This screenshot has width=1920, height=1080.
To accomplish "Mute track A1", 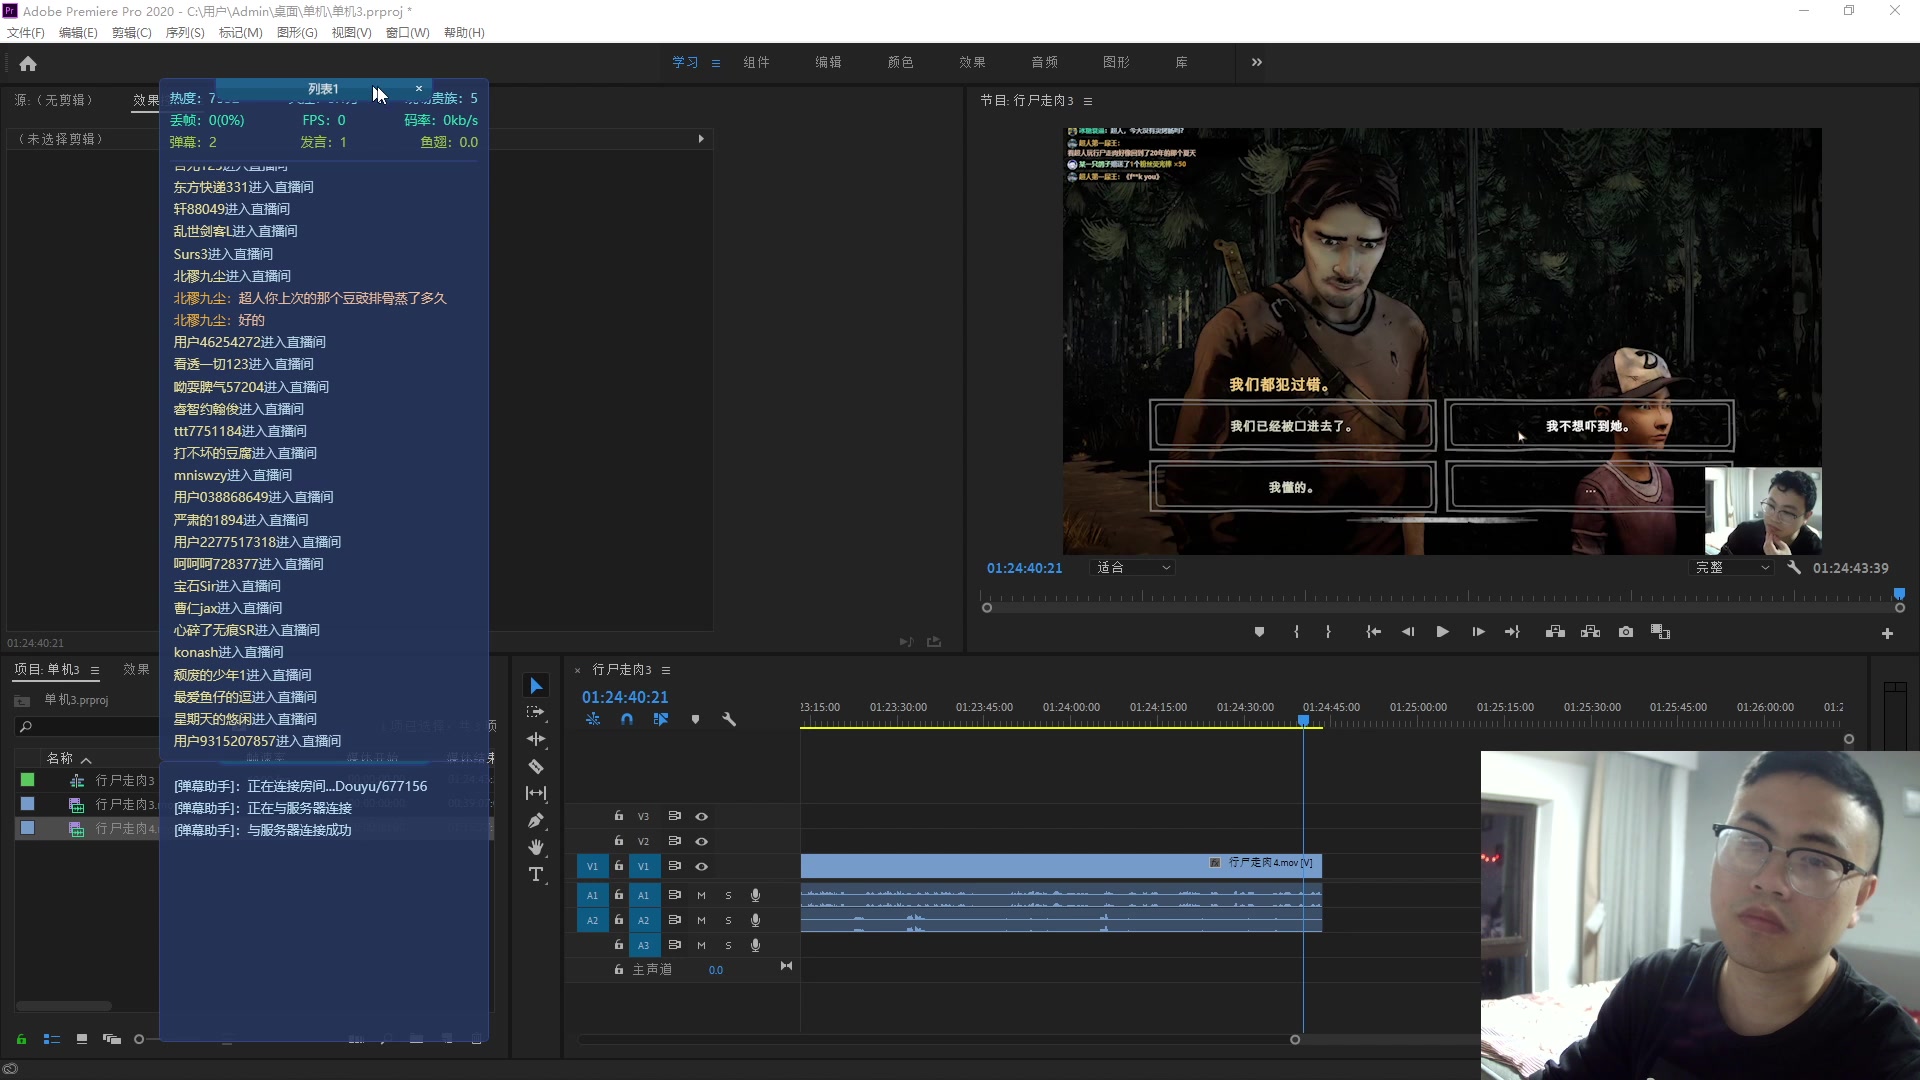I will point(701,895).
